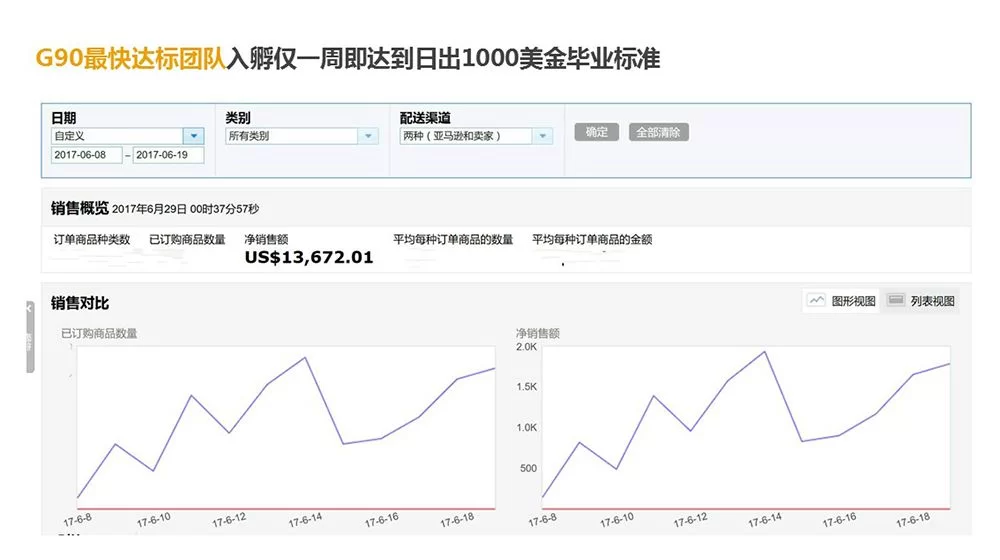Click the end date field 2017-06-19
1000x560 pixels.
pos(168,155)
